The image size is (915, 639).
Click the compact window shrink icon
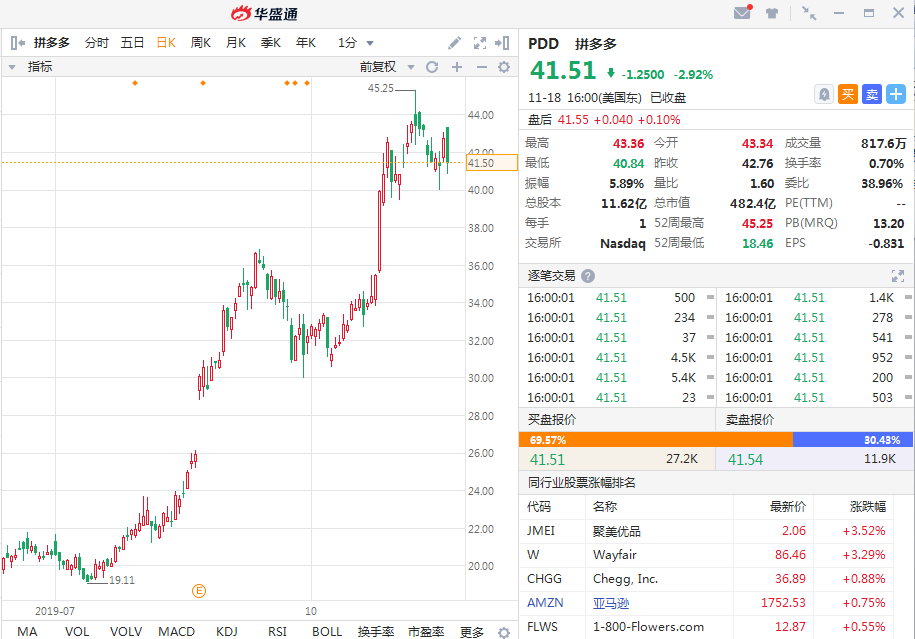[809, 13]
